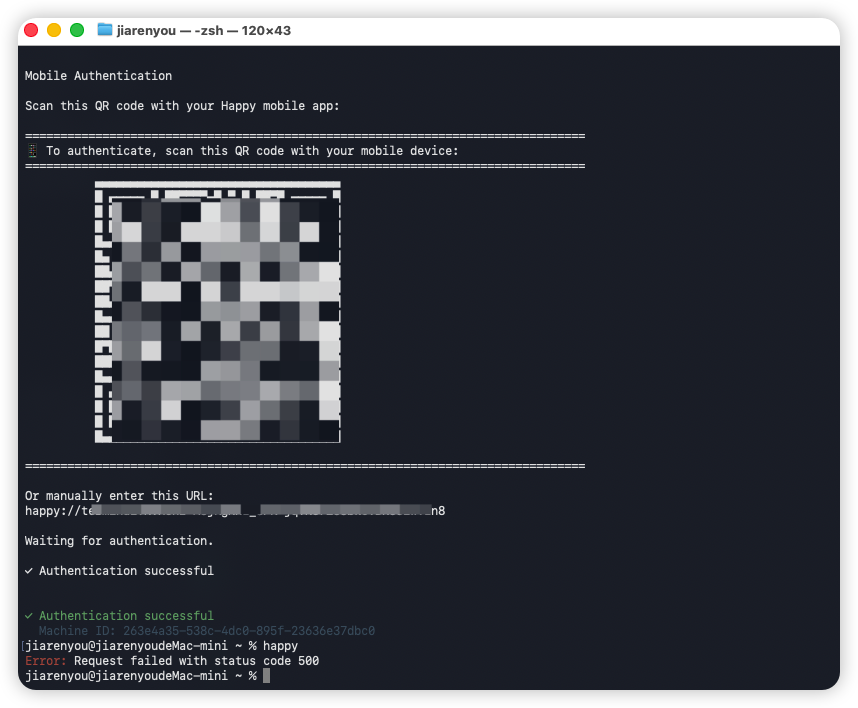Click the Machine ID line
The height and width of the screenshot is (708, 858).
pyautogui.click(x=207, y=630)
